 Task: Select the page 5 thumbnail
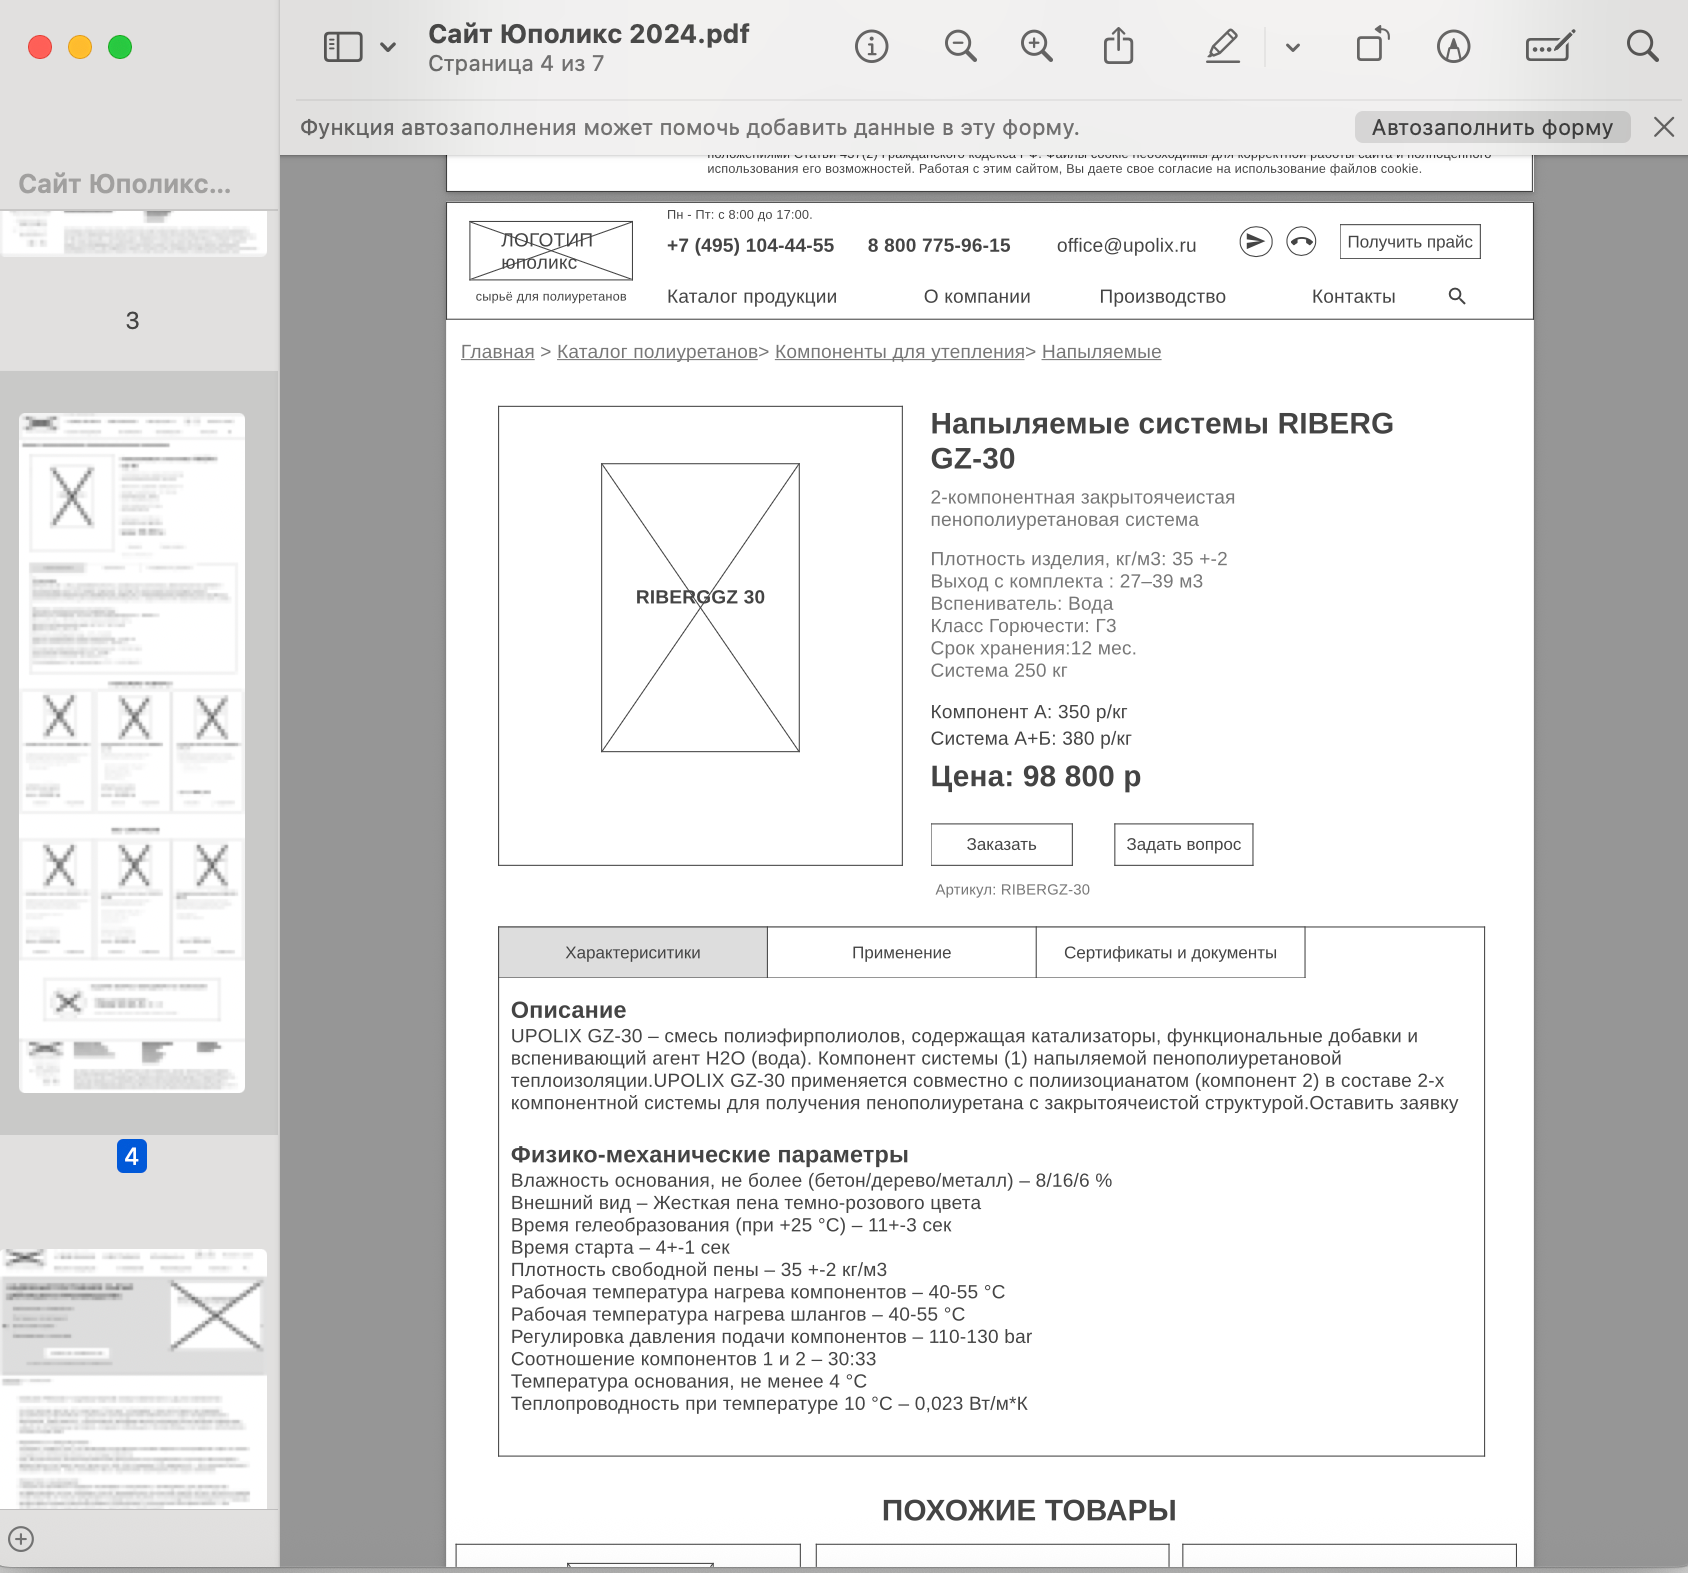pos(133,1379)
